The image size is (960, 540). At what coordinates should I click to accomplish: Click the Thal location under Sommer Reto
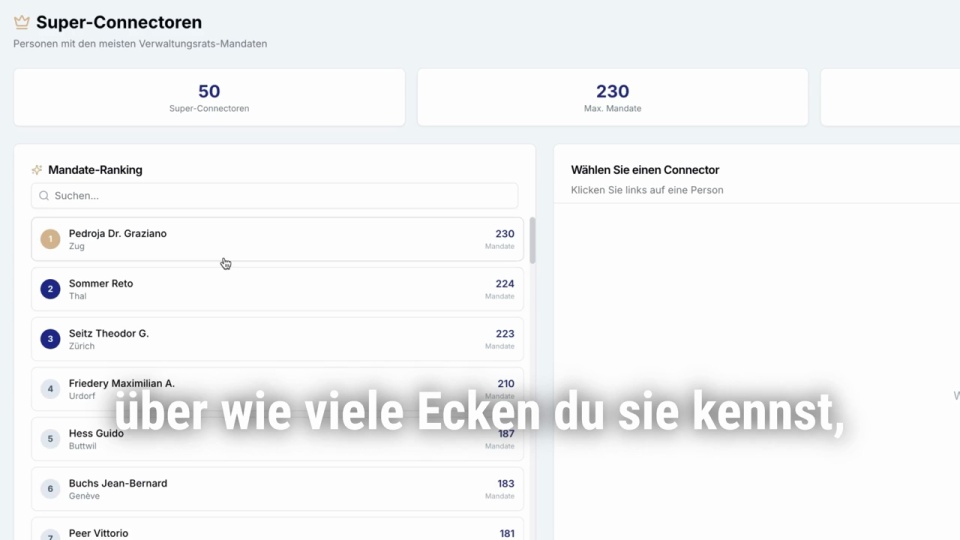pyautogui.click(x=78, y=296)
